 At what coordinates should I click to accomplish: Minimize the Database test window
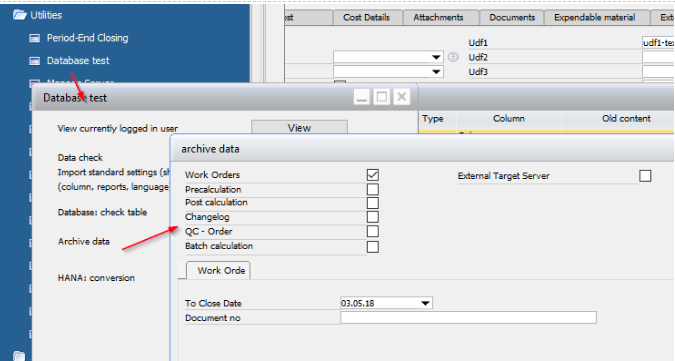(362, 97)
